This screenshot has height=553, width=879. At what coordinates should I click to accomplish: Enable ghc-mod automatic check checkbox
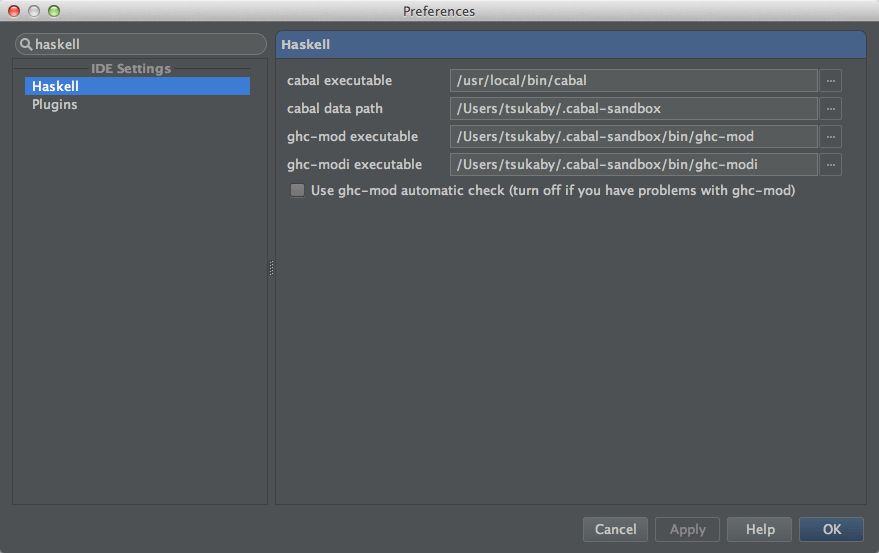297,191
